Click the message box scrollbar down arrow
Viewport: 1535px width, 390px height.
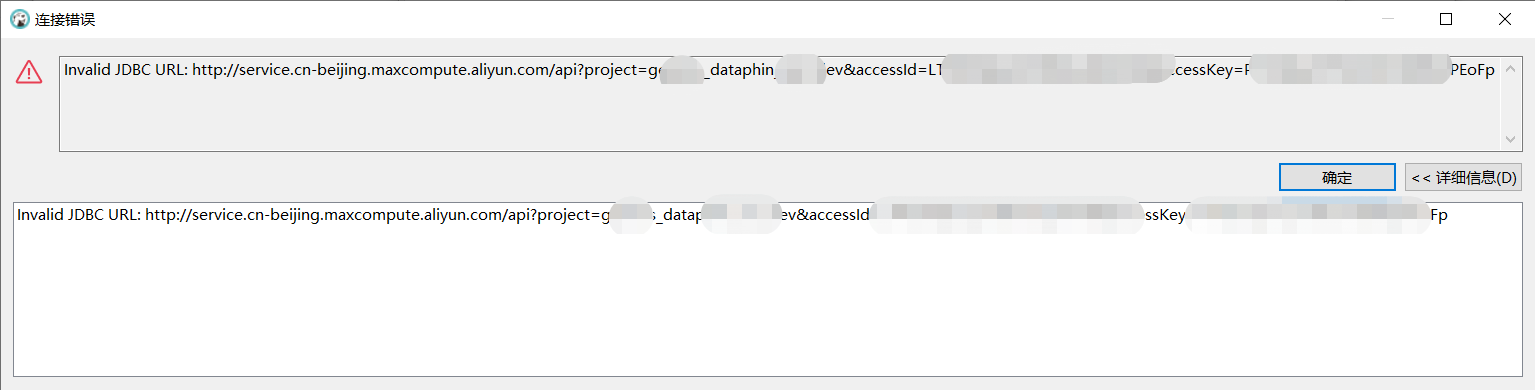1511,141
